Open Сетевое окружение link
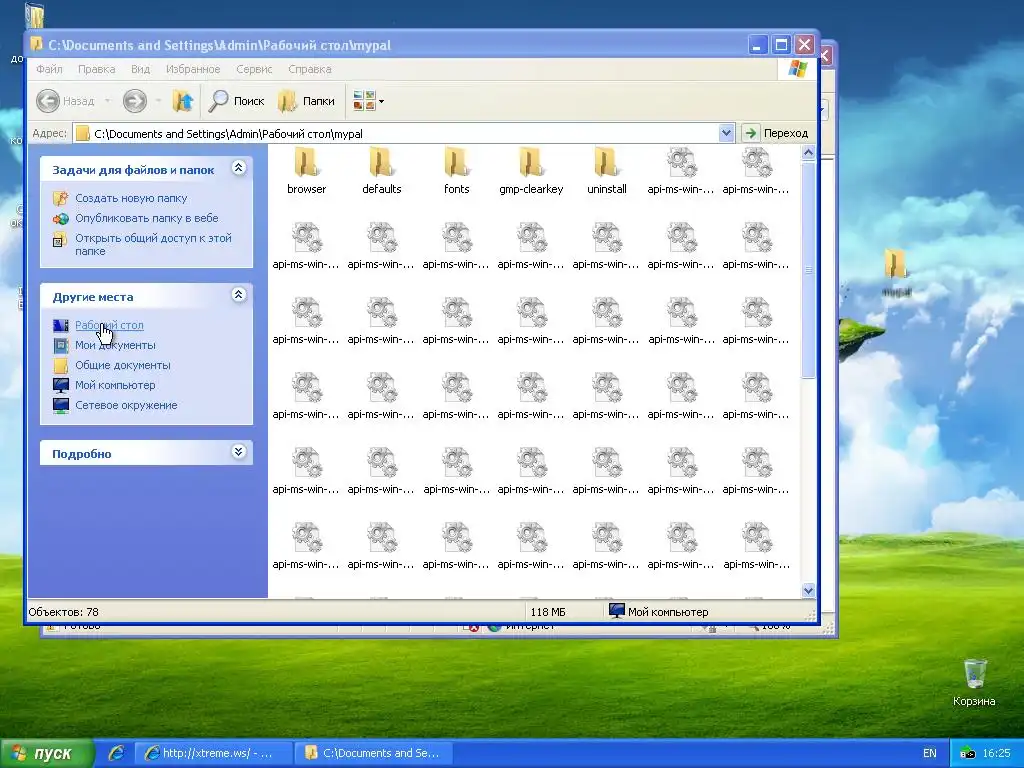This screenshot has width=1024, height=768. (x=126, y=405)
